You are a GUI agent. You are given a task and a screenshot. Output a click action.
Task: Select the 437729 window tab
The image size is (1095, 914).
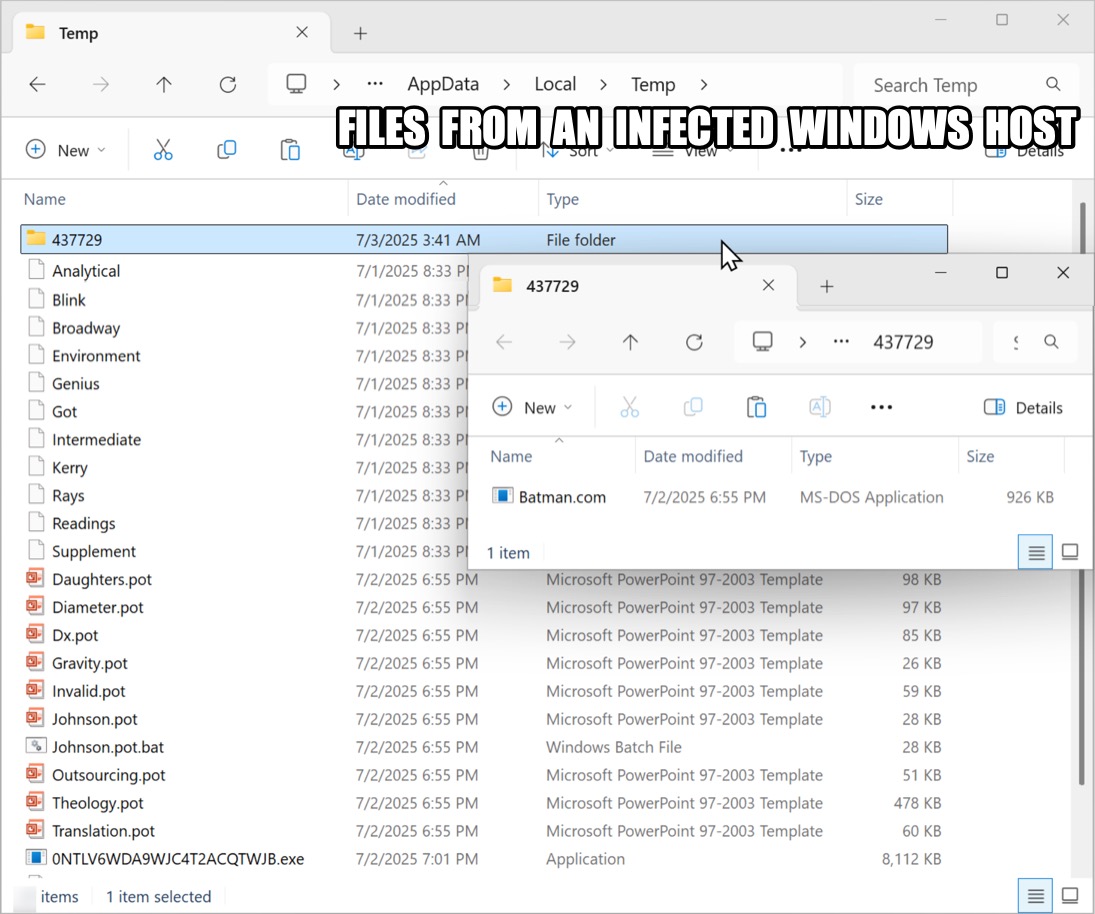637,286
